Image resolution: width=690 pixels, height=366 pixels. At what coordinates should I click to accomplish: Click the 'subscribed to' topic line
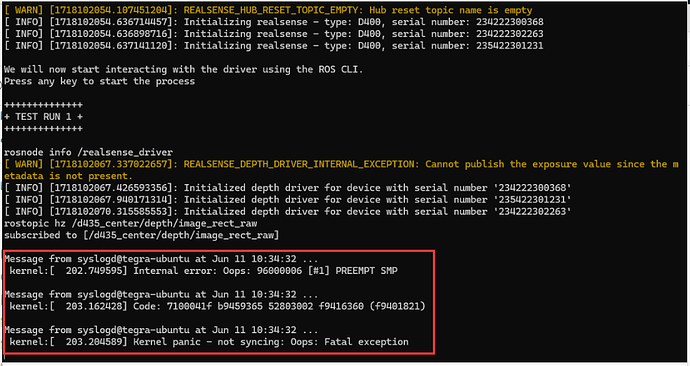pos(142,235)
